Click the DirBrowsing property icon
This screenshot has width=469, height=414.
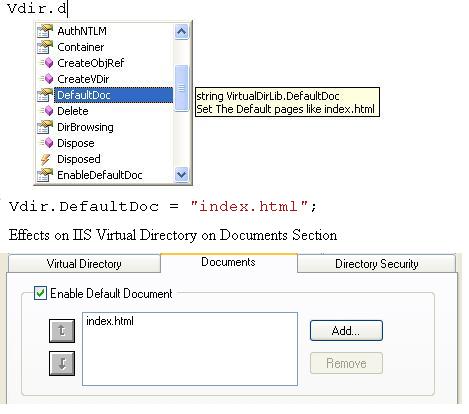45,127
